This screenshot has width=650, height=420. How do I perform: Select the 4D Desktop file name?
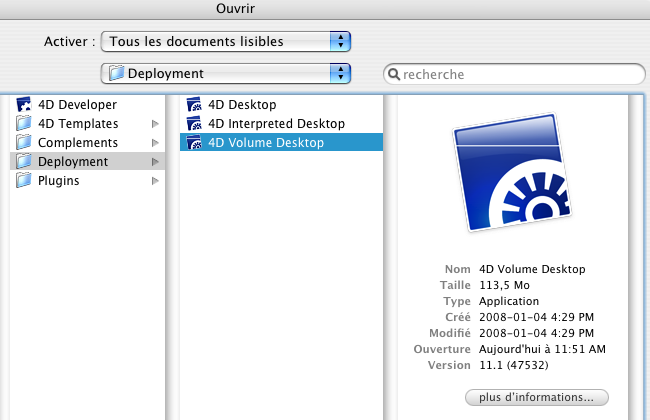242,105
